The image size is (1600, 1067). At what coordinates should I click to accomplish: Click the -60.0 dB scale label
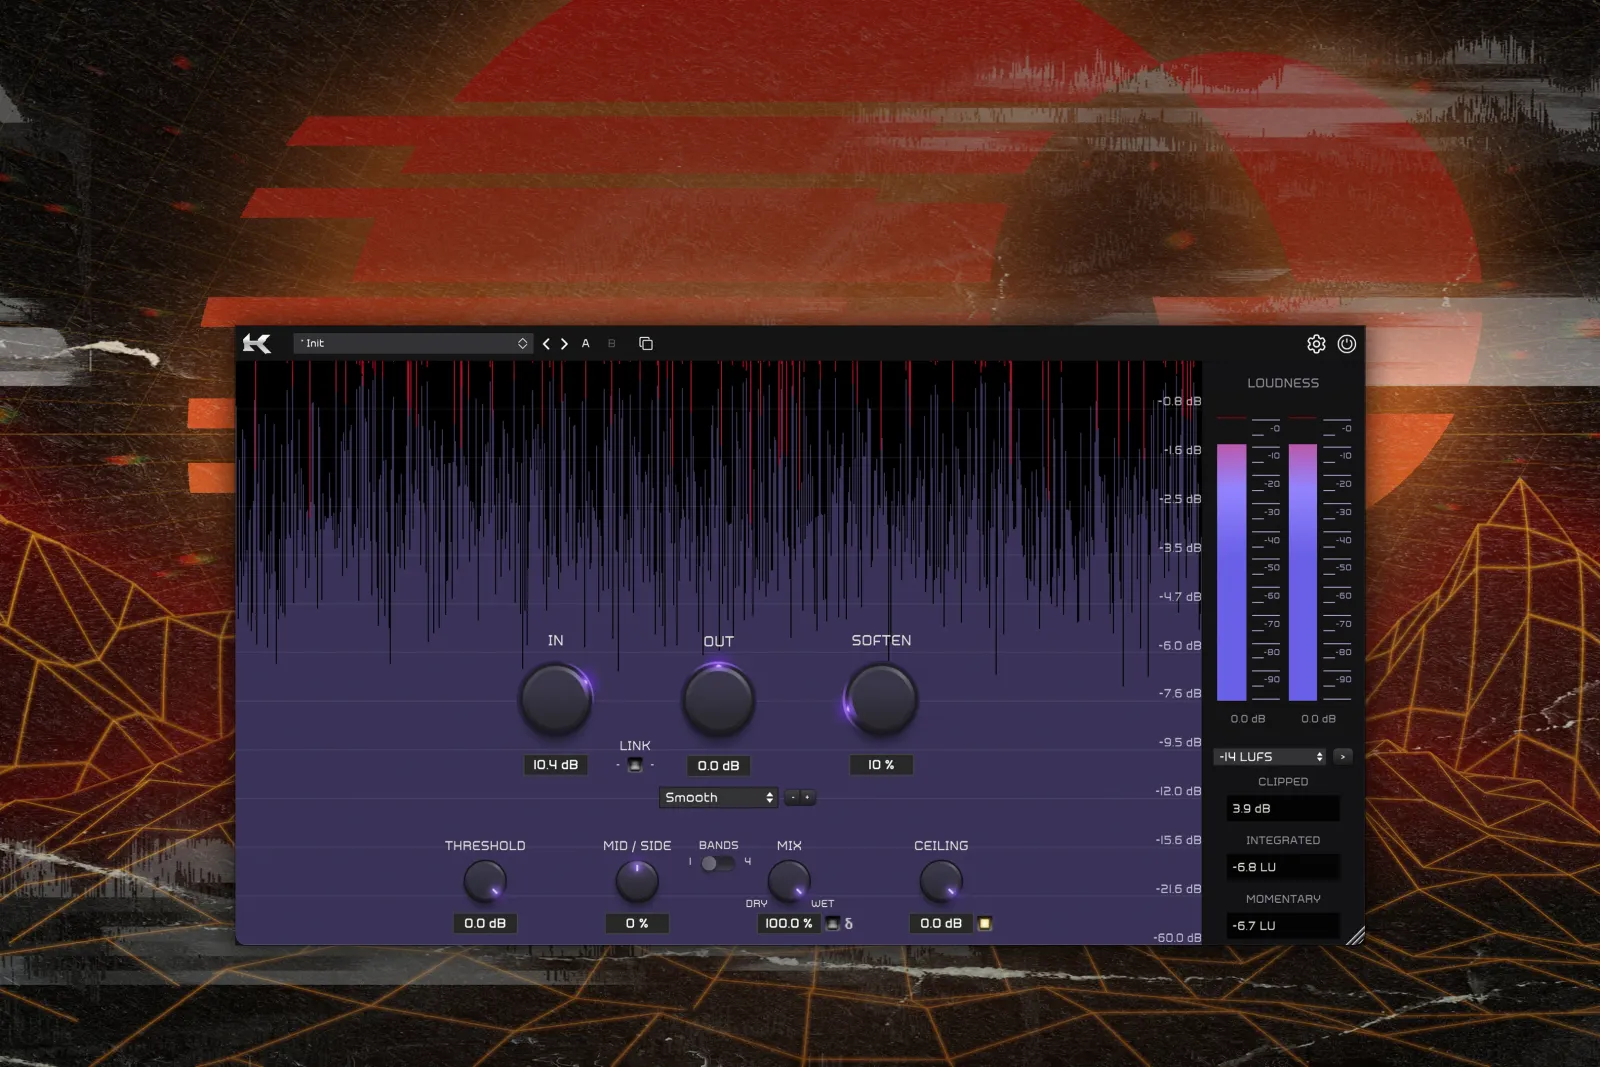point(1178,938)
